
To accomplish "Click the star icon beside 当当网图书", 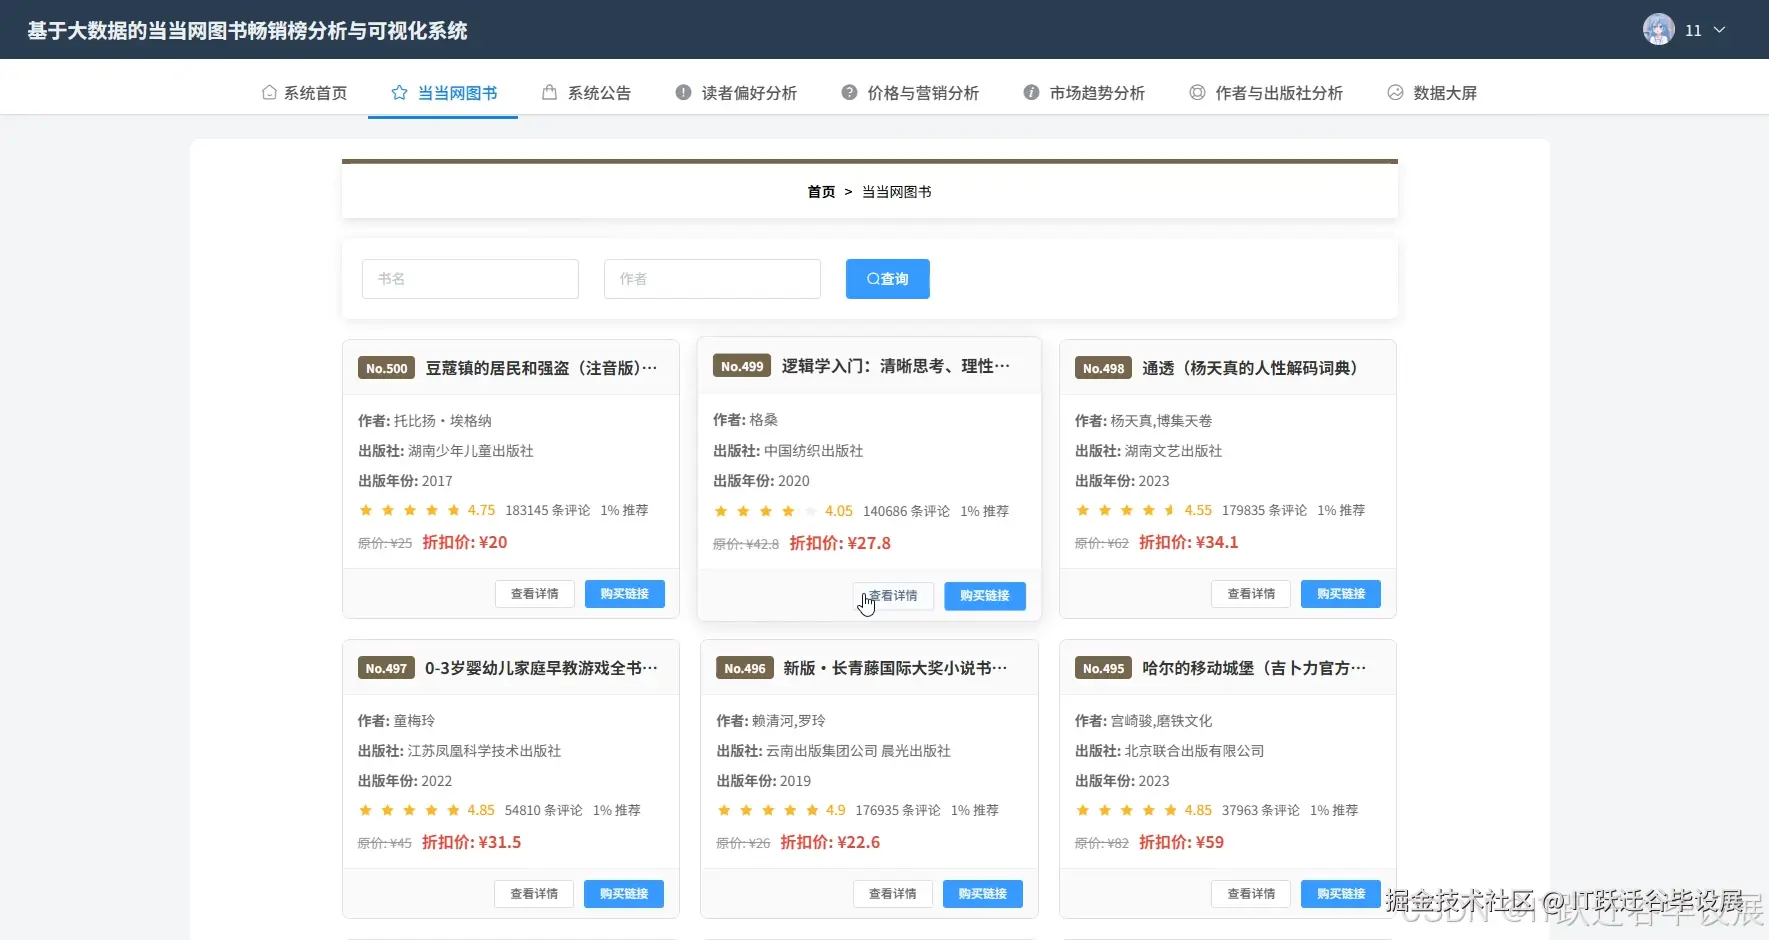I will click(x=399, y=92).
